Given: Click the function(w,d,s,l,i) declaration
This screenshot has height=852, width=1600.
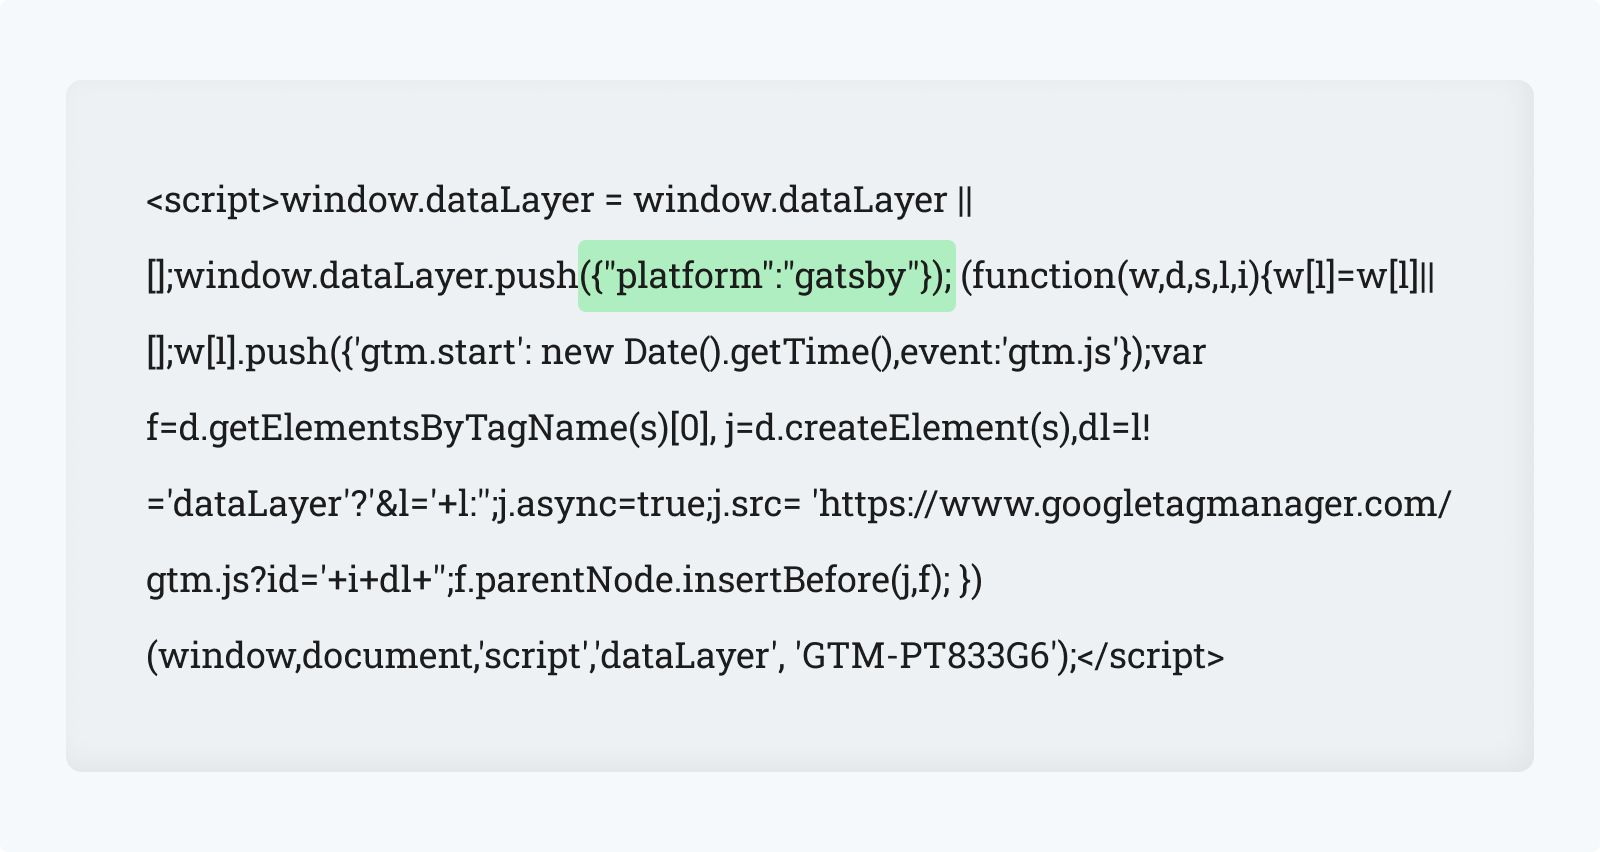Looking at the screenshot, I should (x=1115, y=276).
